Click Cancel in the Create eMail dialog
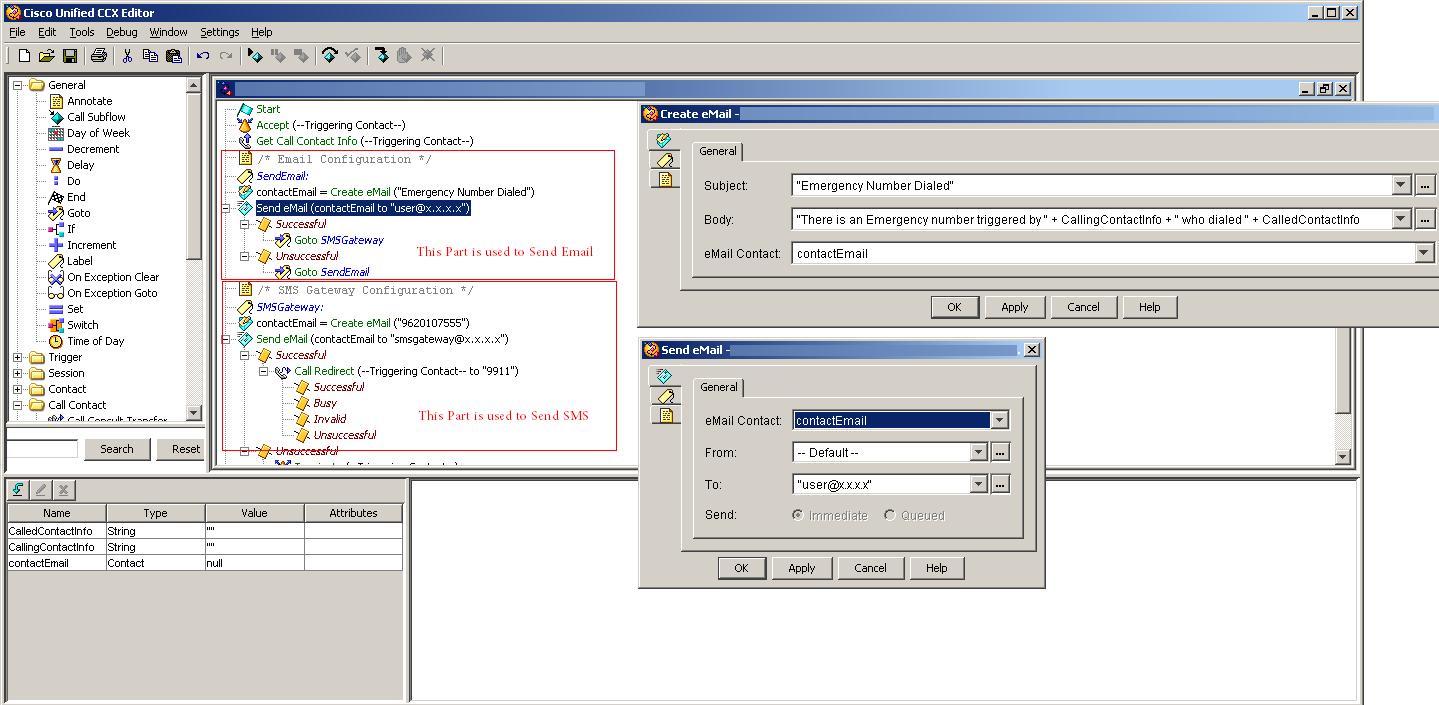The height and width of the screenshot is (705, 1439). pyautogui.click(x=1083, y=307)
